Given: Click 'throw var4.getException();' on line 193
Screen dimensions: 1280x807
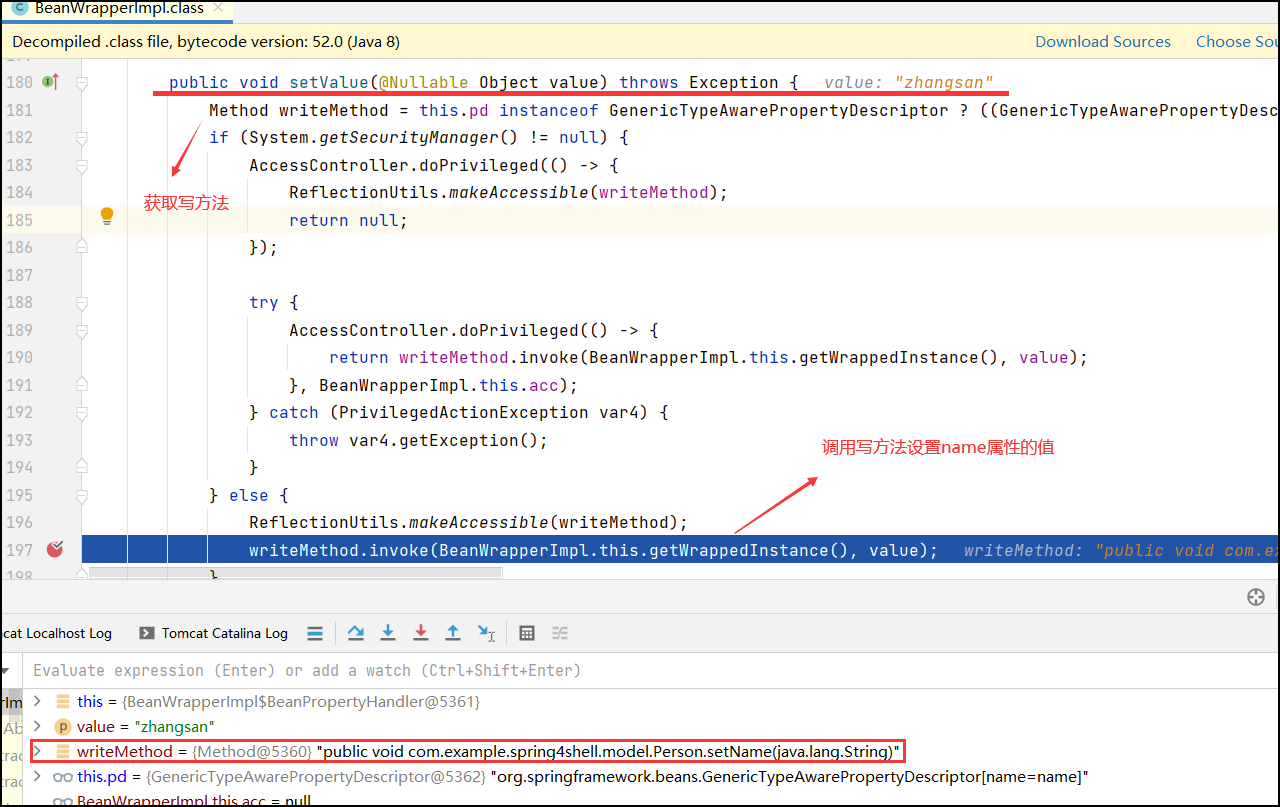Looking at the screenshot, I should click(x=419, y=440).
